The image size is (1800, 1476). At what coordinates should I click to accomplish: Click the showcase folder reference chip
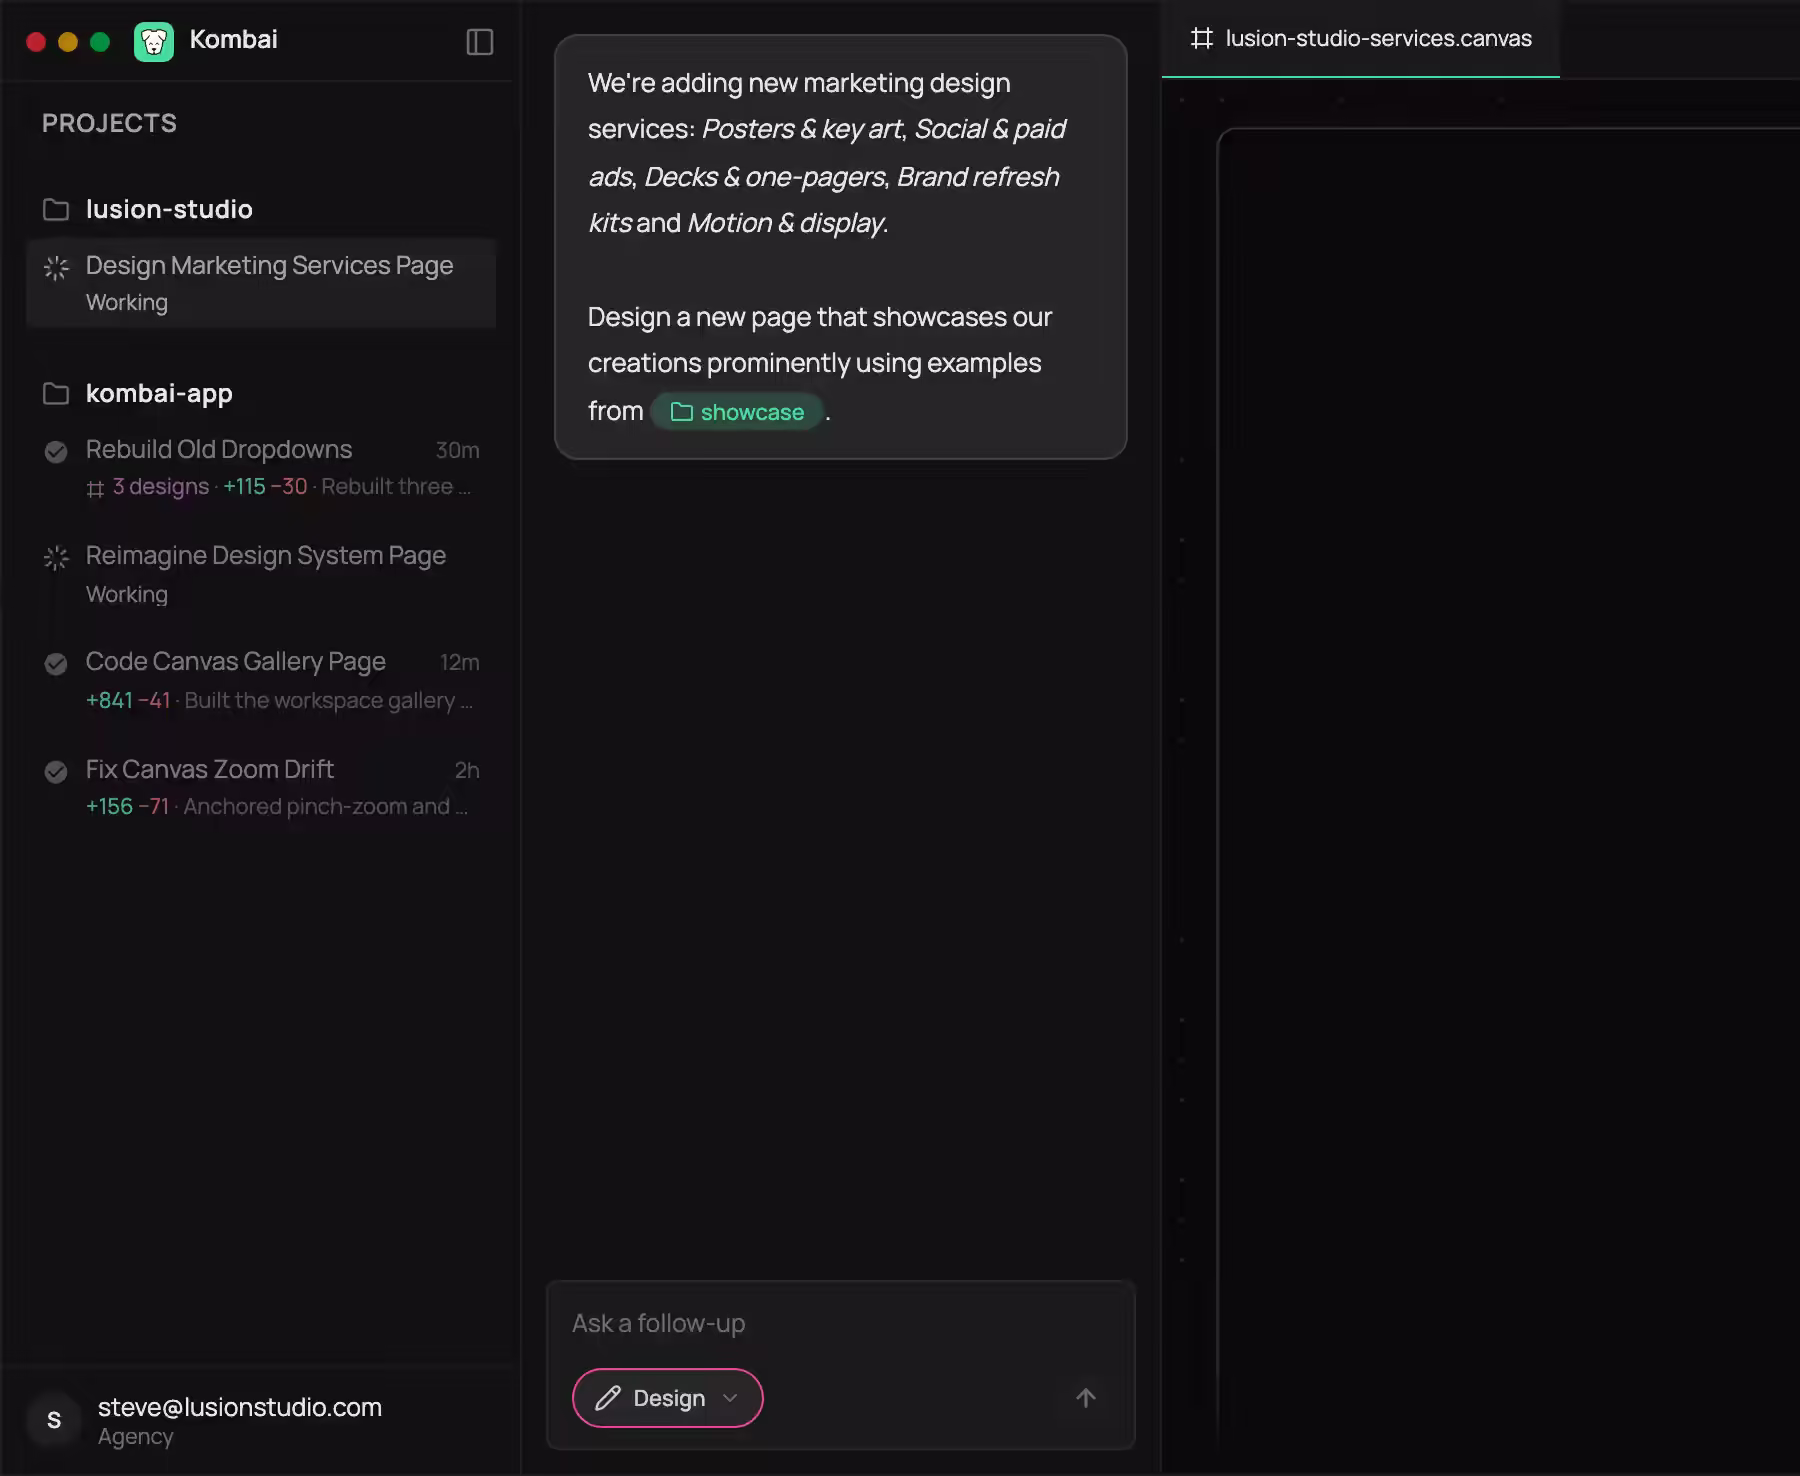pos(737,412)
